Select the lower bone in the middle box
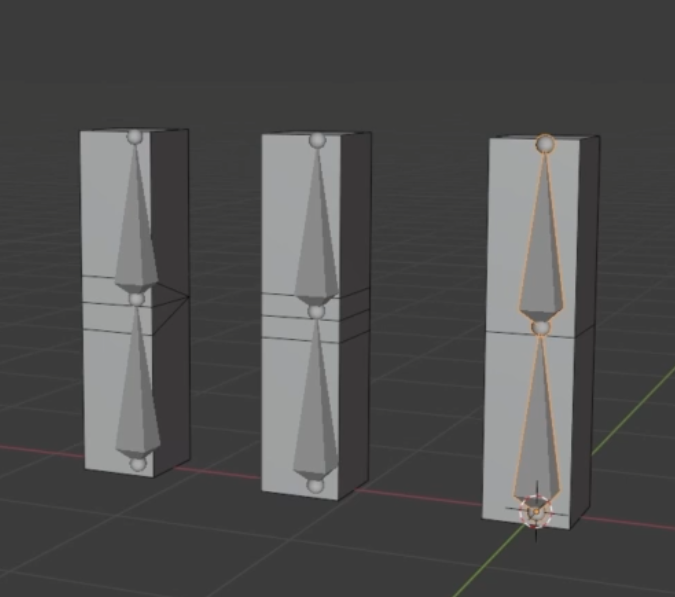 click(316, 400)
